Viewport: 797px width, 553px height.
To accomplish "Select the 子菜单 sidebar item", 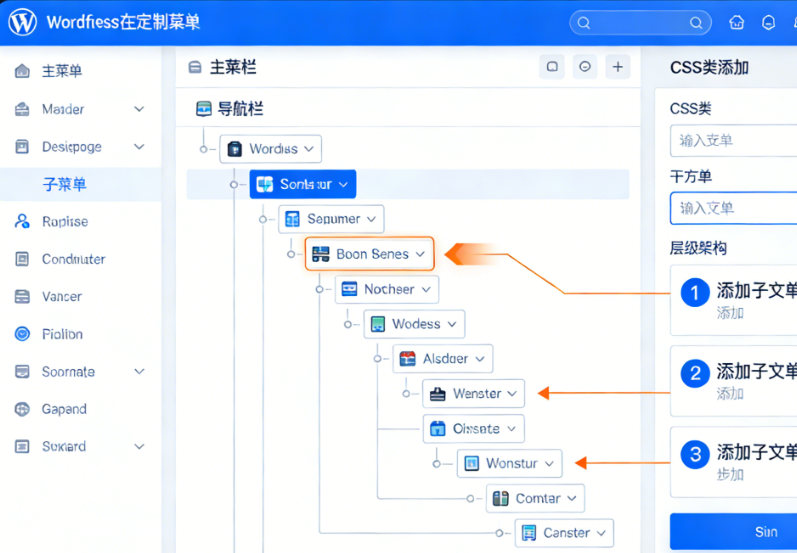I will 81,184.
